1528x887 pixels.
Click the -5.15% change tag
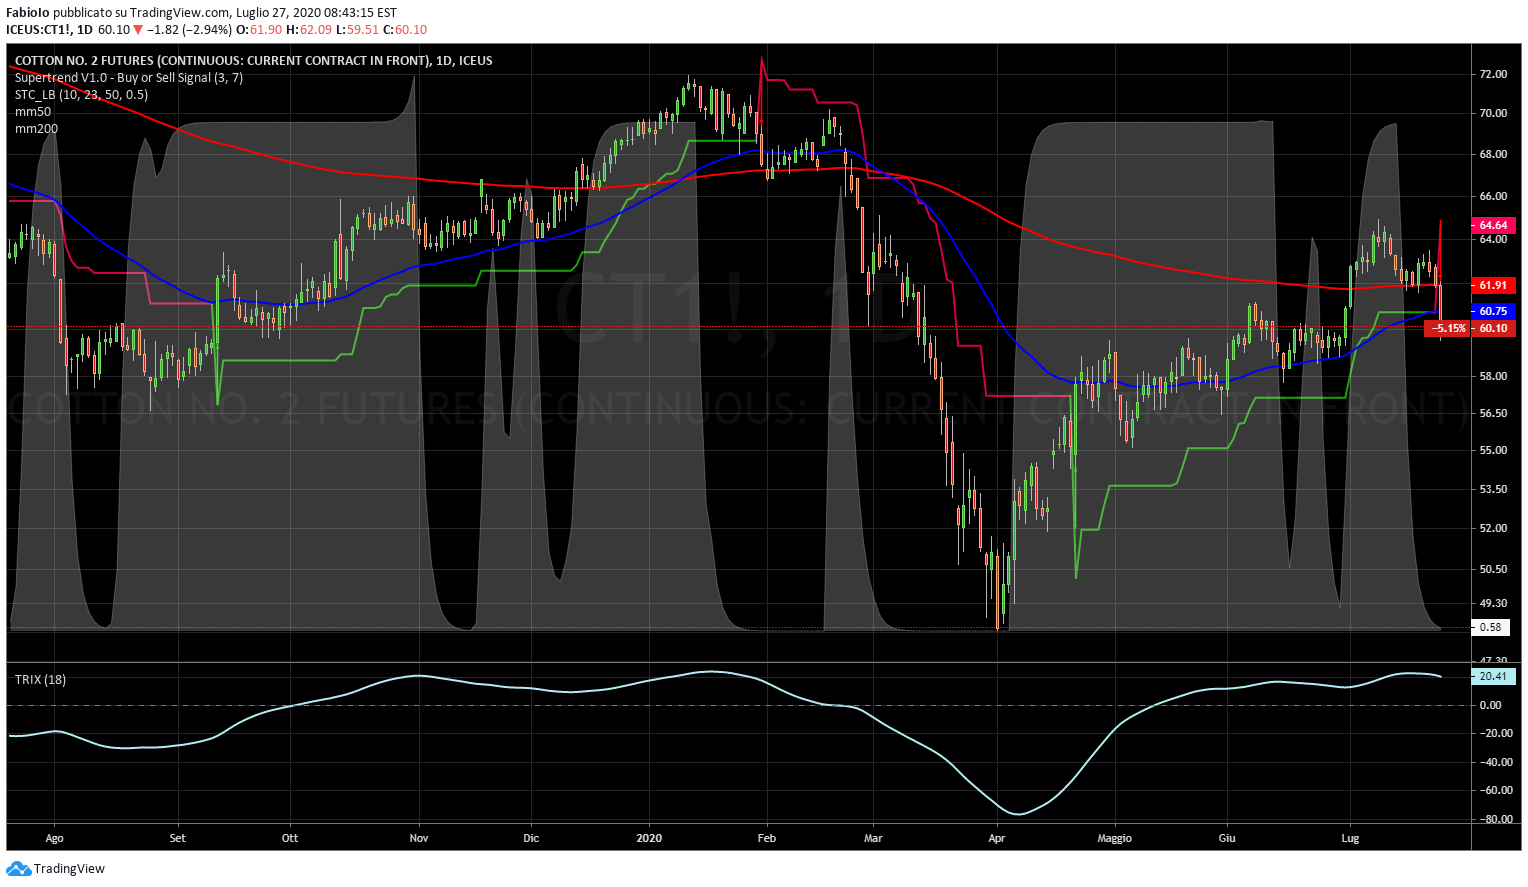pyautogui.click(x=1447, y=328)
